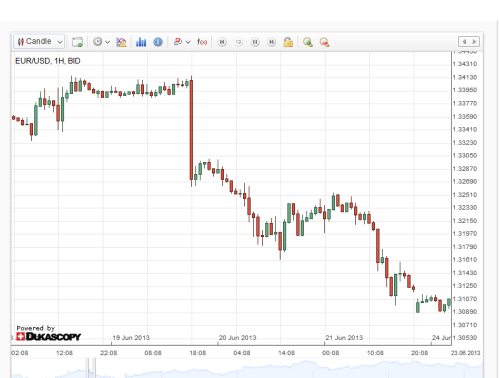This screenshot has width=500, height=378.
Task: Toggle the chart lock padlock icon
Action: (x=288, y=42)
